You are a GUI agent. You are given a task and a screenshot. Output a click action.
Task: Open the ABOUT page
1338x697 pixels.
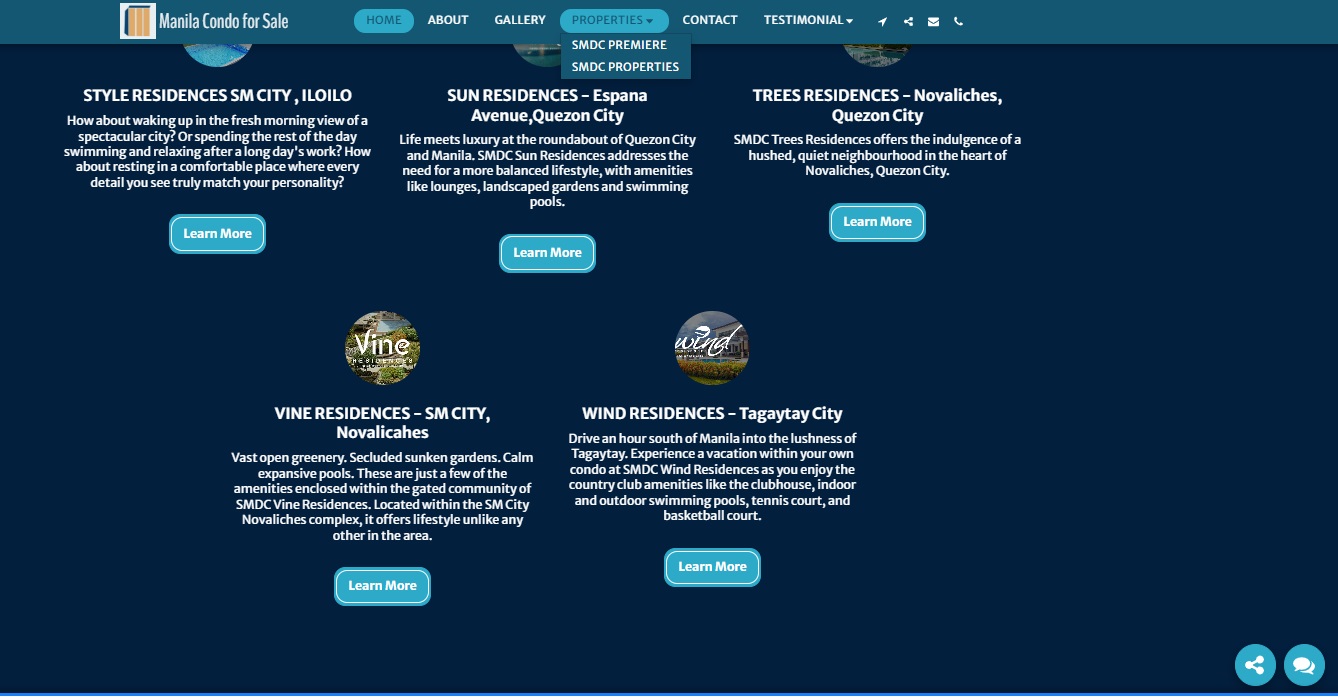coord(448,20)
